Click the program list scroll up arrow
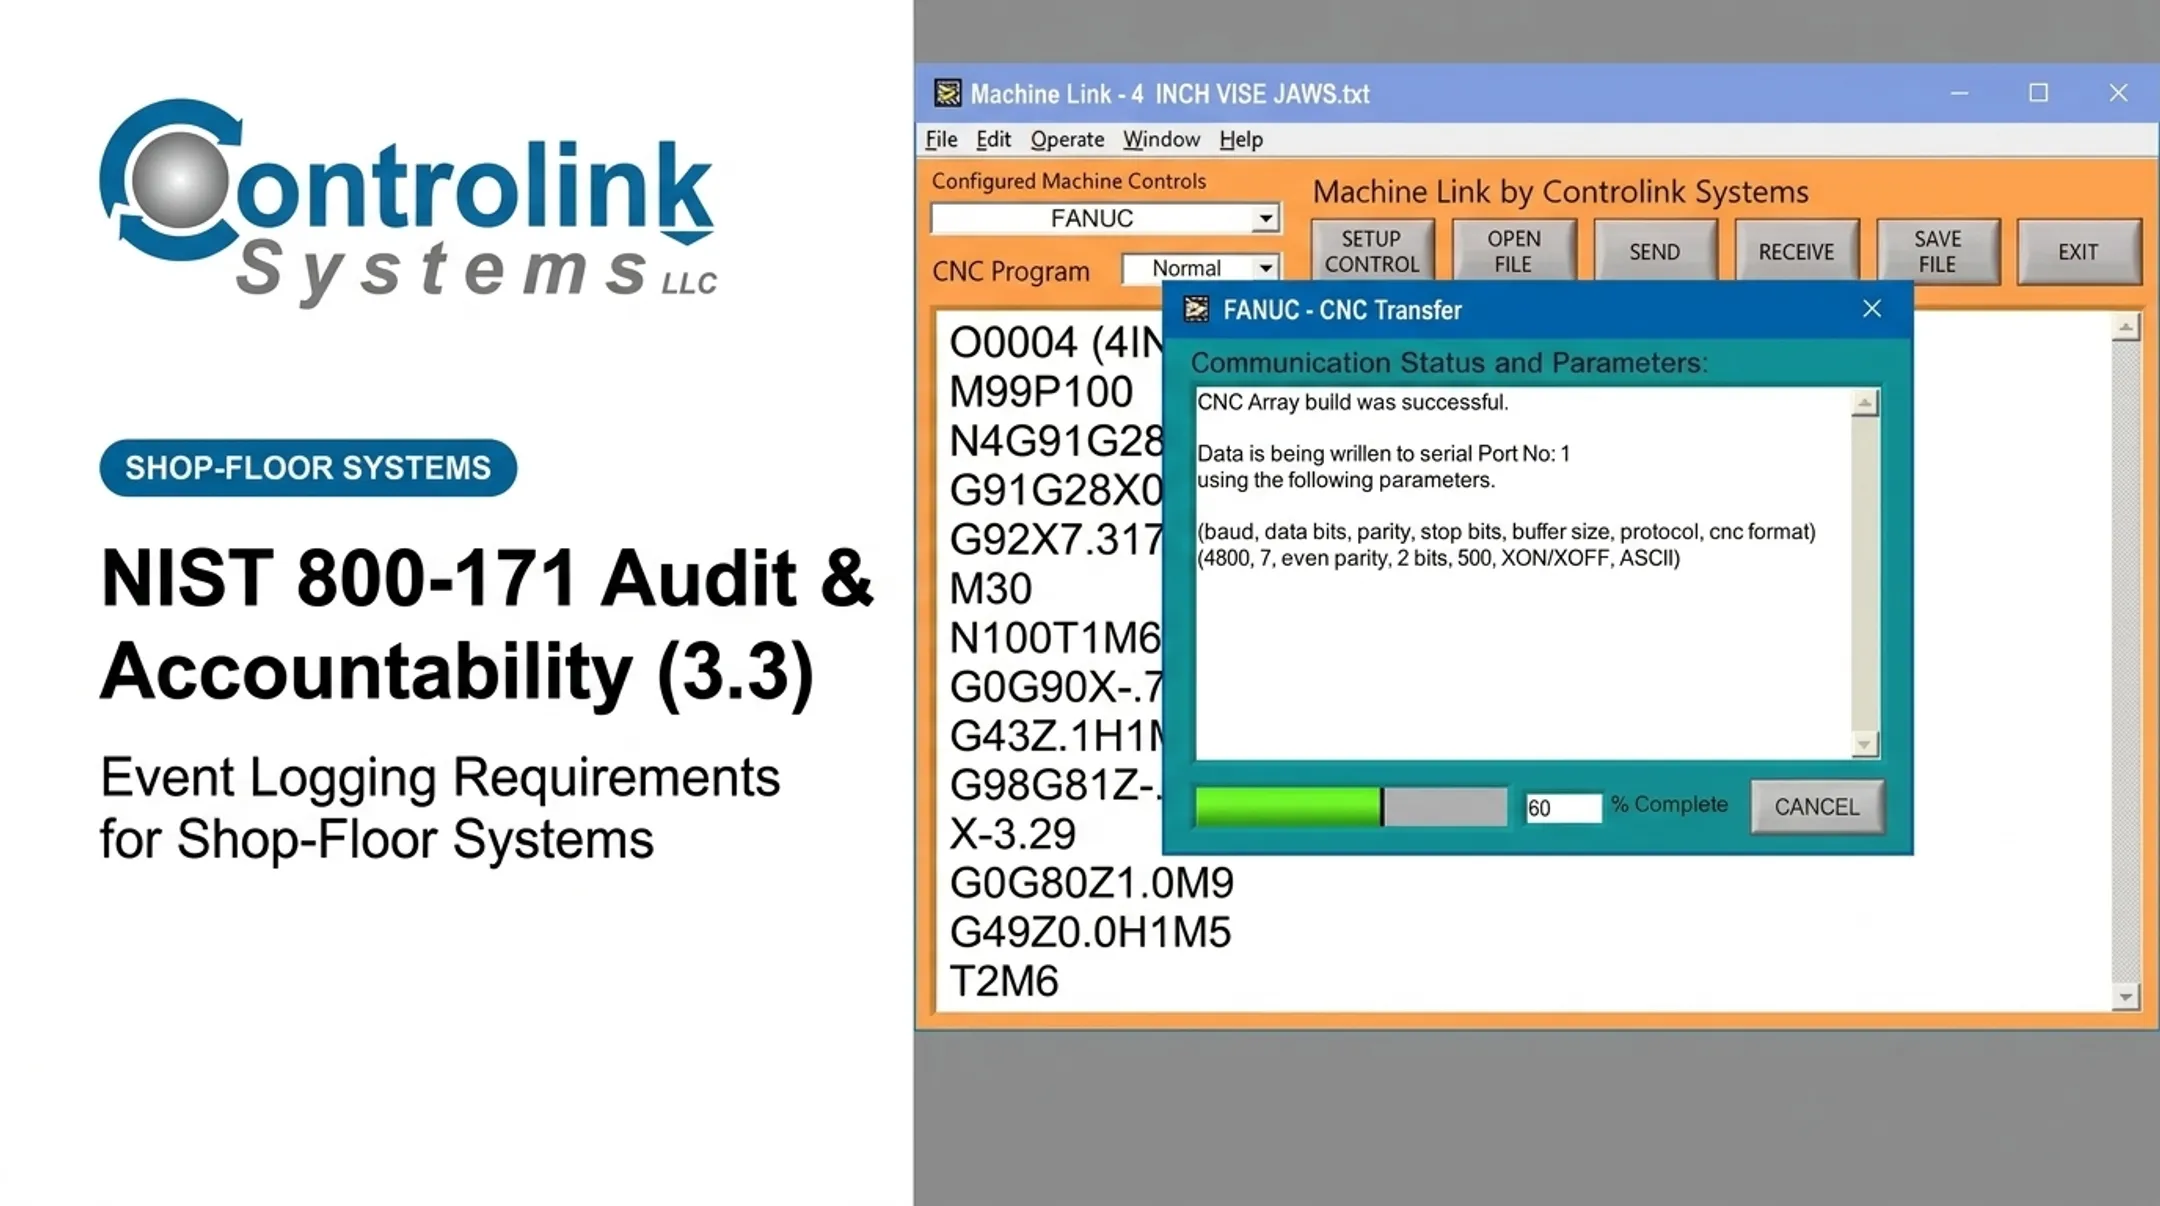This screenshot has width=2160, height=1206. (x=2126, y=327)
